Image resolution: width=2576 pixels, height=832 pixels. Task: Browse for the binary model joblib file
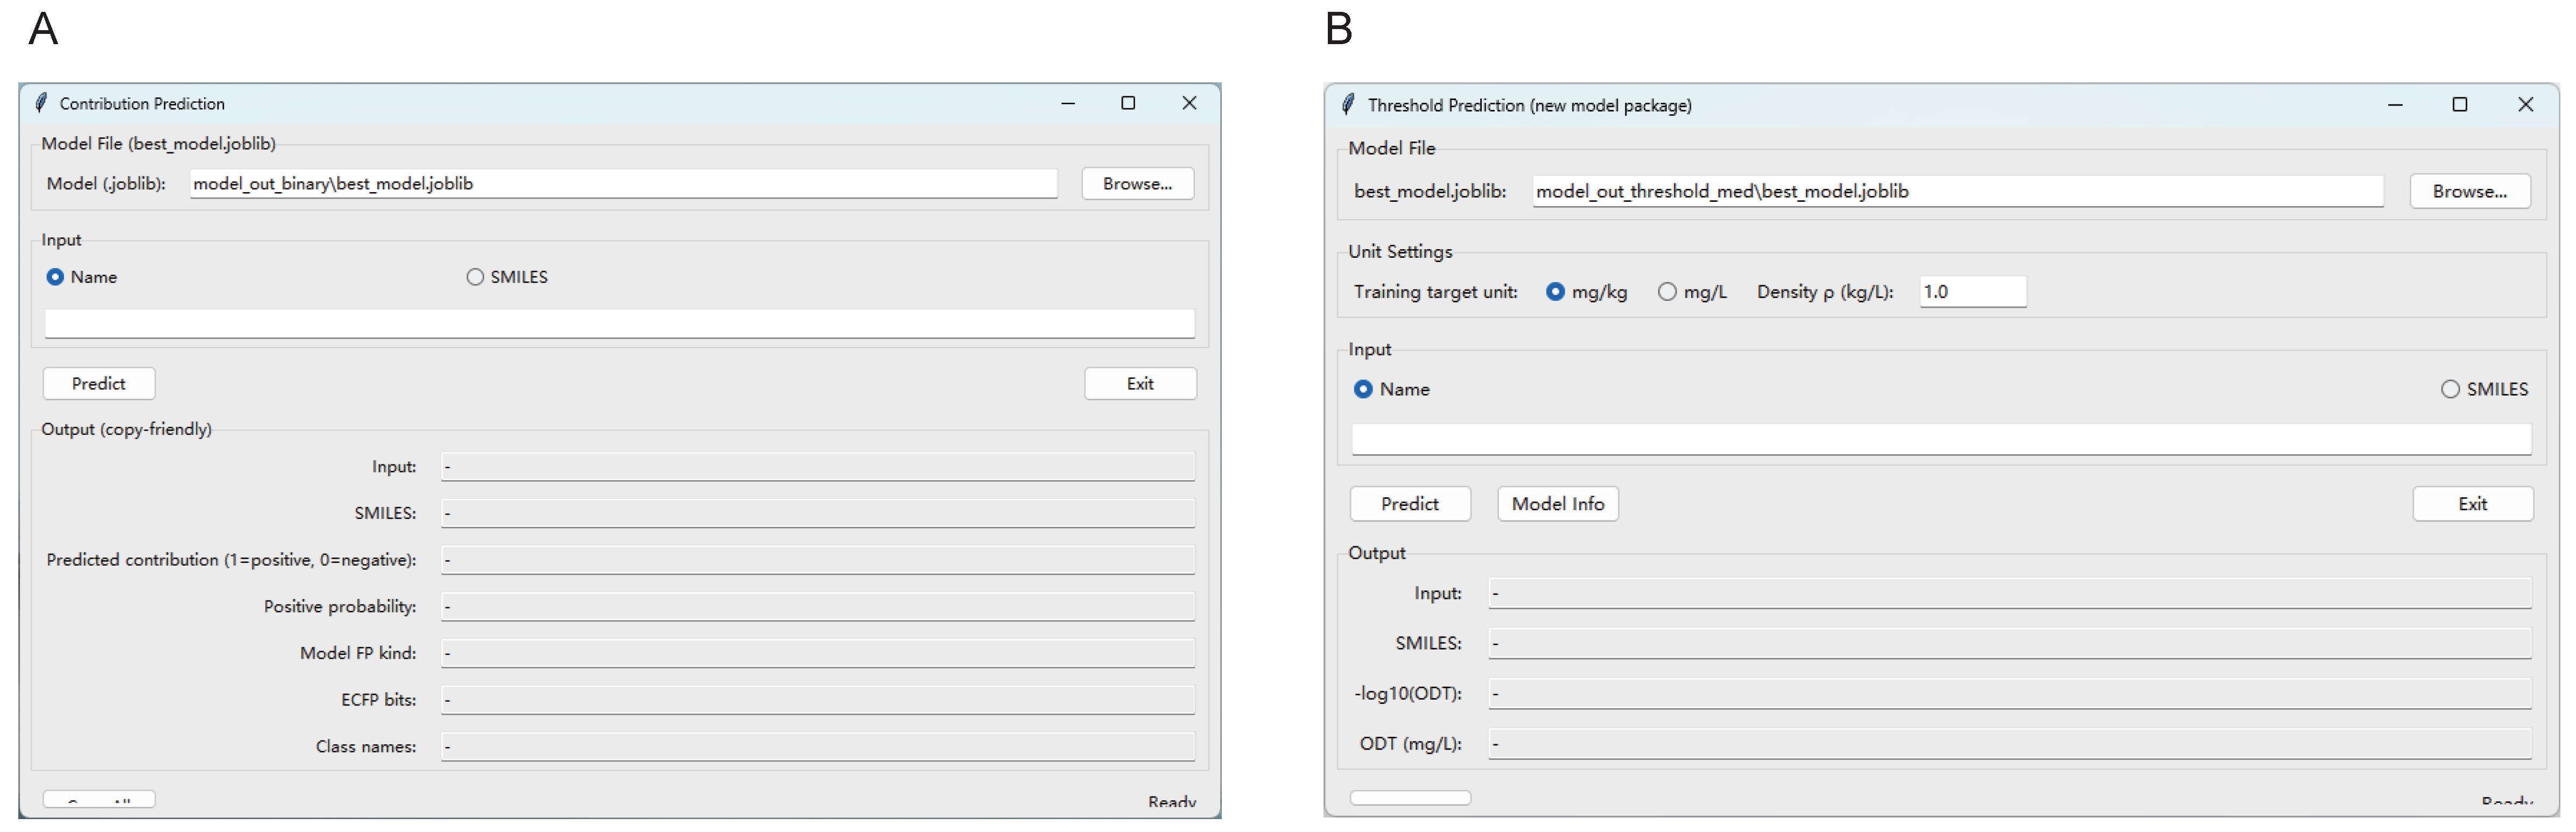1137,184
